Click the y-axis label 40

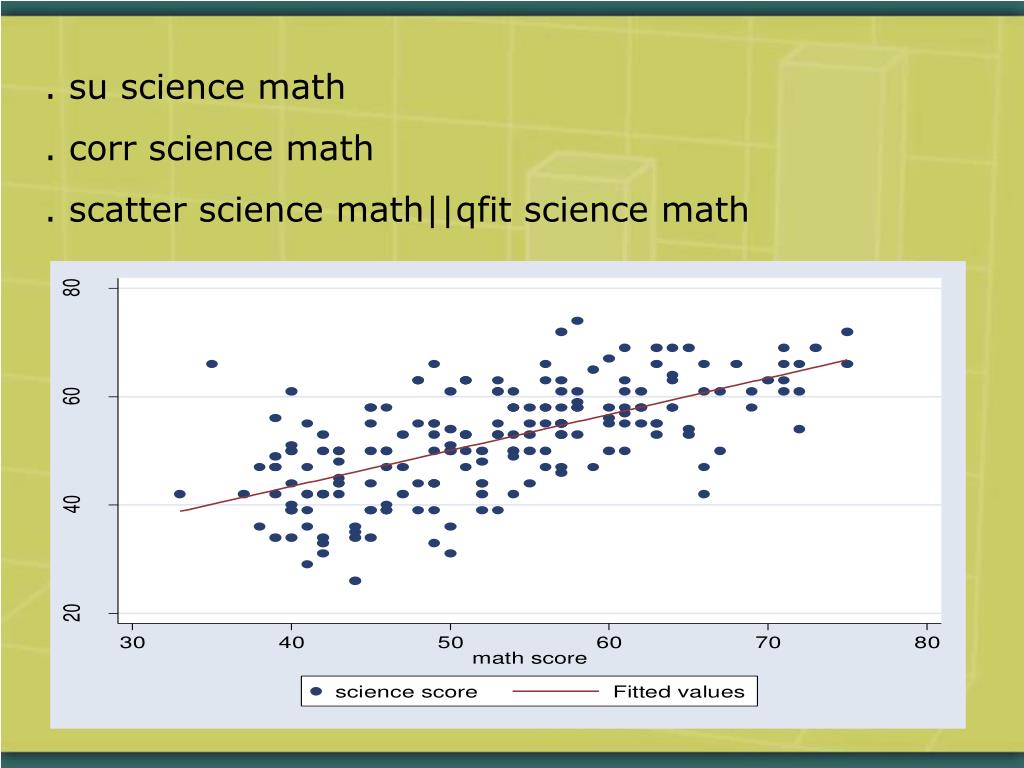(72, 505)
